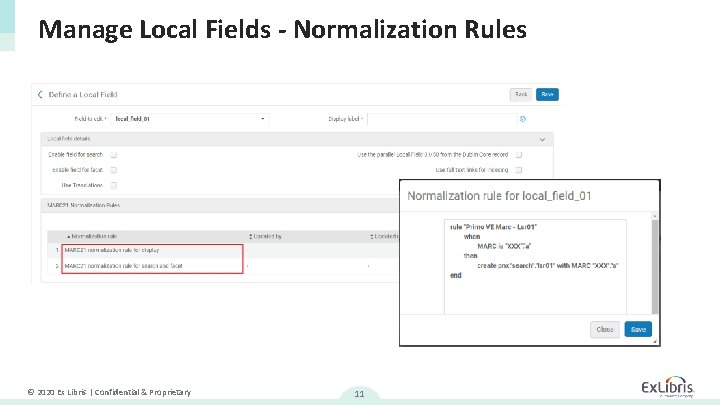This screenshot has width=720, height=405.
Task: Click inside the normalization rule text editor
Action: pos(535,267)
